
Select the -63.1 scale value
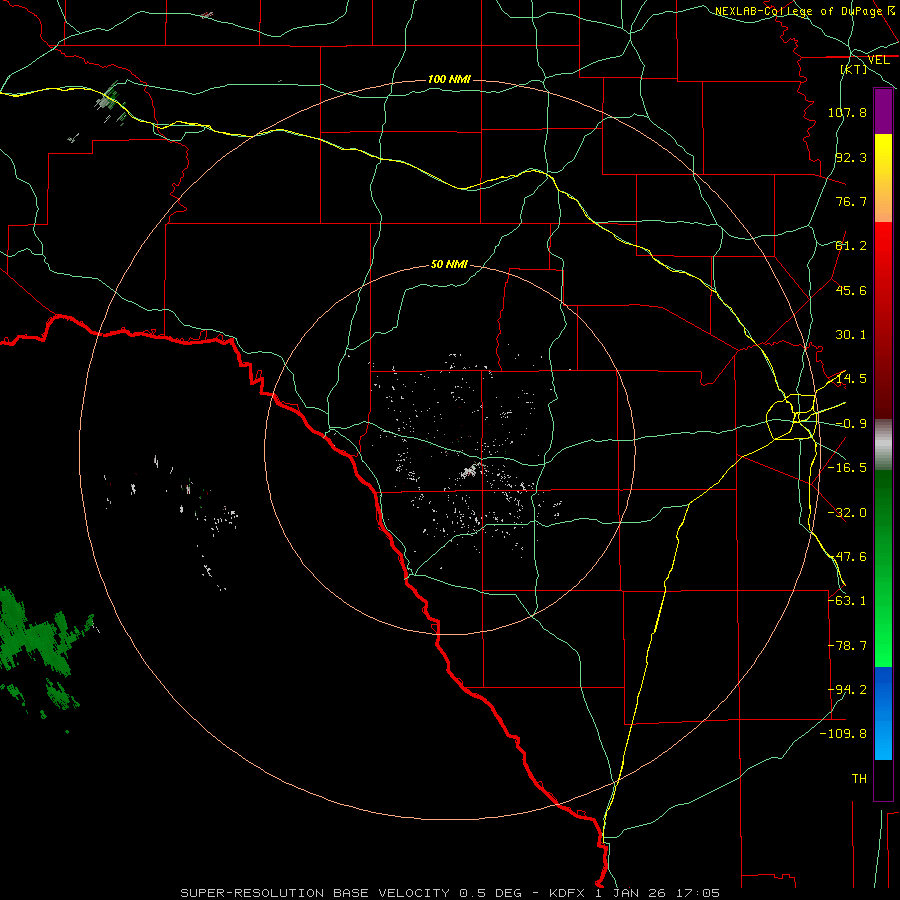847,601
